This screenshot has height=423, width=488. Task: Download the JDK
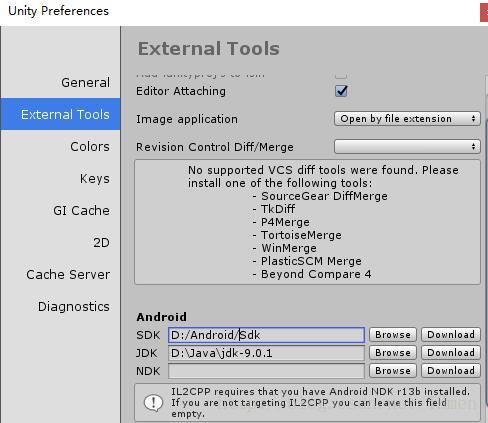[451, 353]
